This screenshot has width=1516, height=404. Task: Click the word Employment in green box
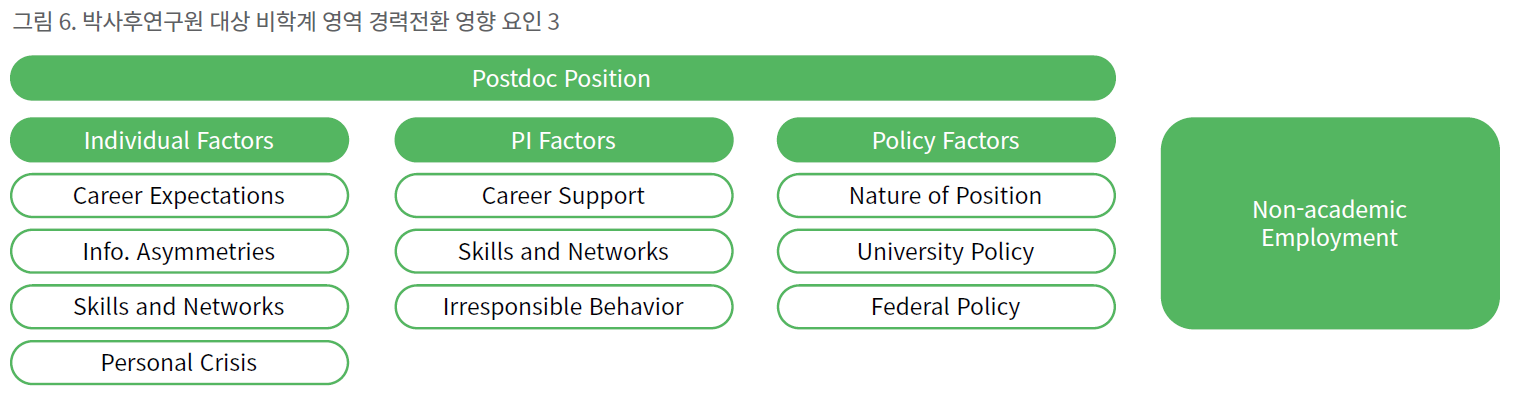pos(1329,238)
